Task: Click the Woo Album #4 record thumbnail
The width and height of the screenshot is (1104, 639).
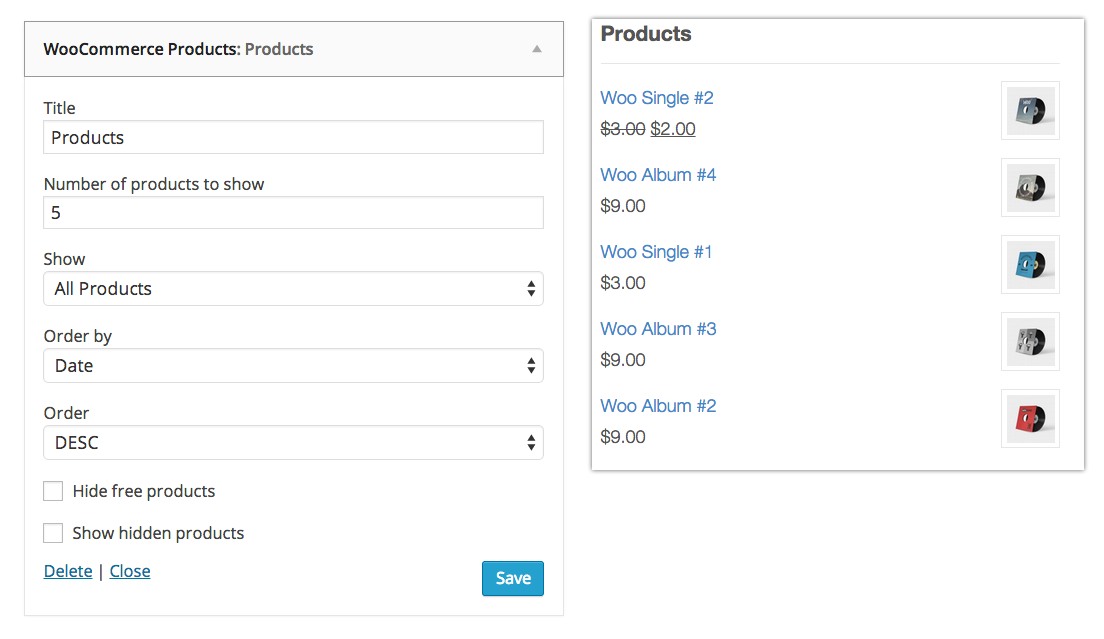Action: 1030,187
